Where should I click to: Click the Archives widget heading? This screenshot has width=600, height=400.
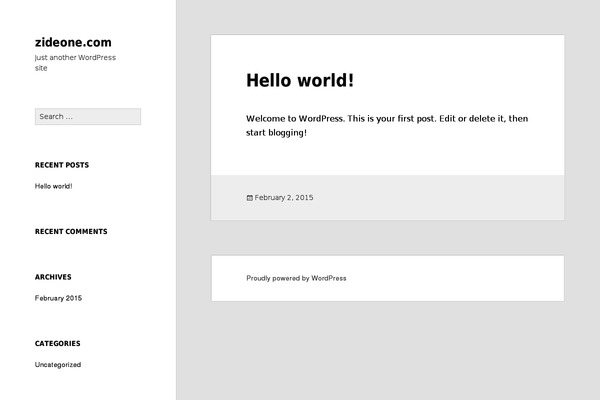[53, 277]
